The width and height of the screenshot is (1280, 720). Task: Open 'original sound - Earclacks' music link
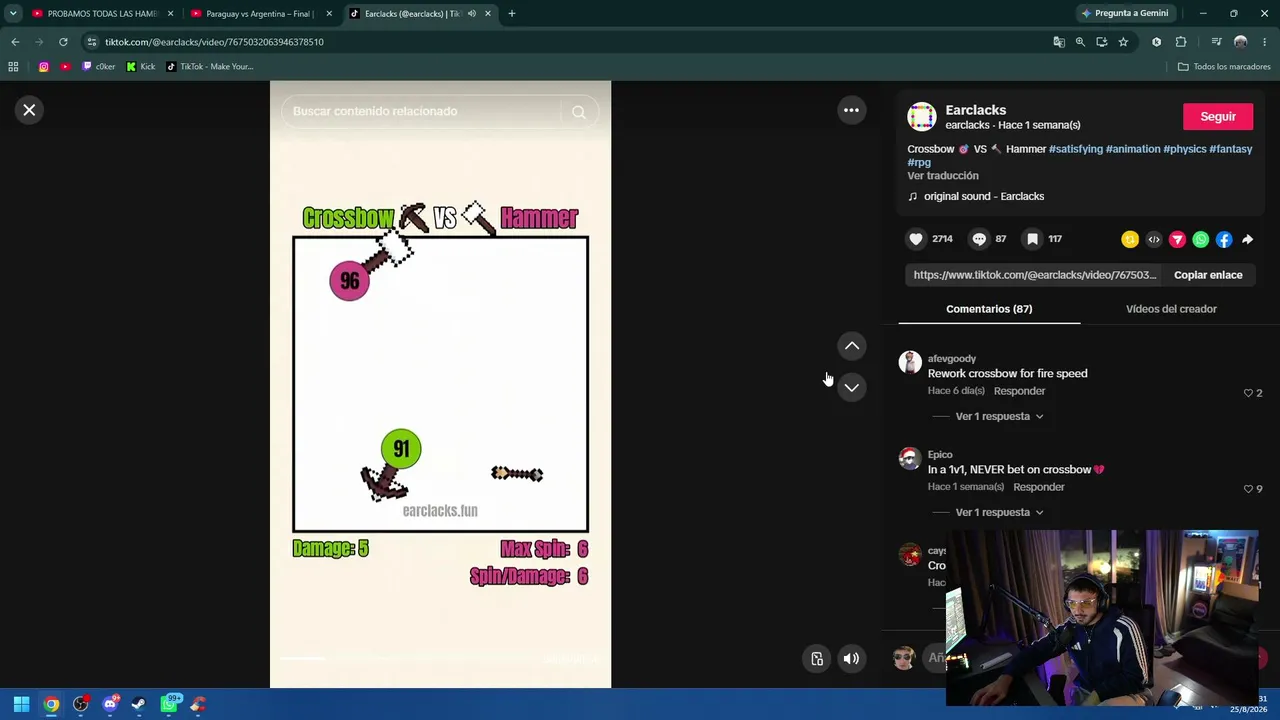tap(984, 197)
